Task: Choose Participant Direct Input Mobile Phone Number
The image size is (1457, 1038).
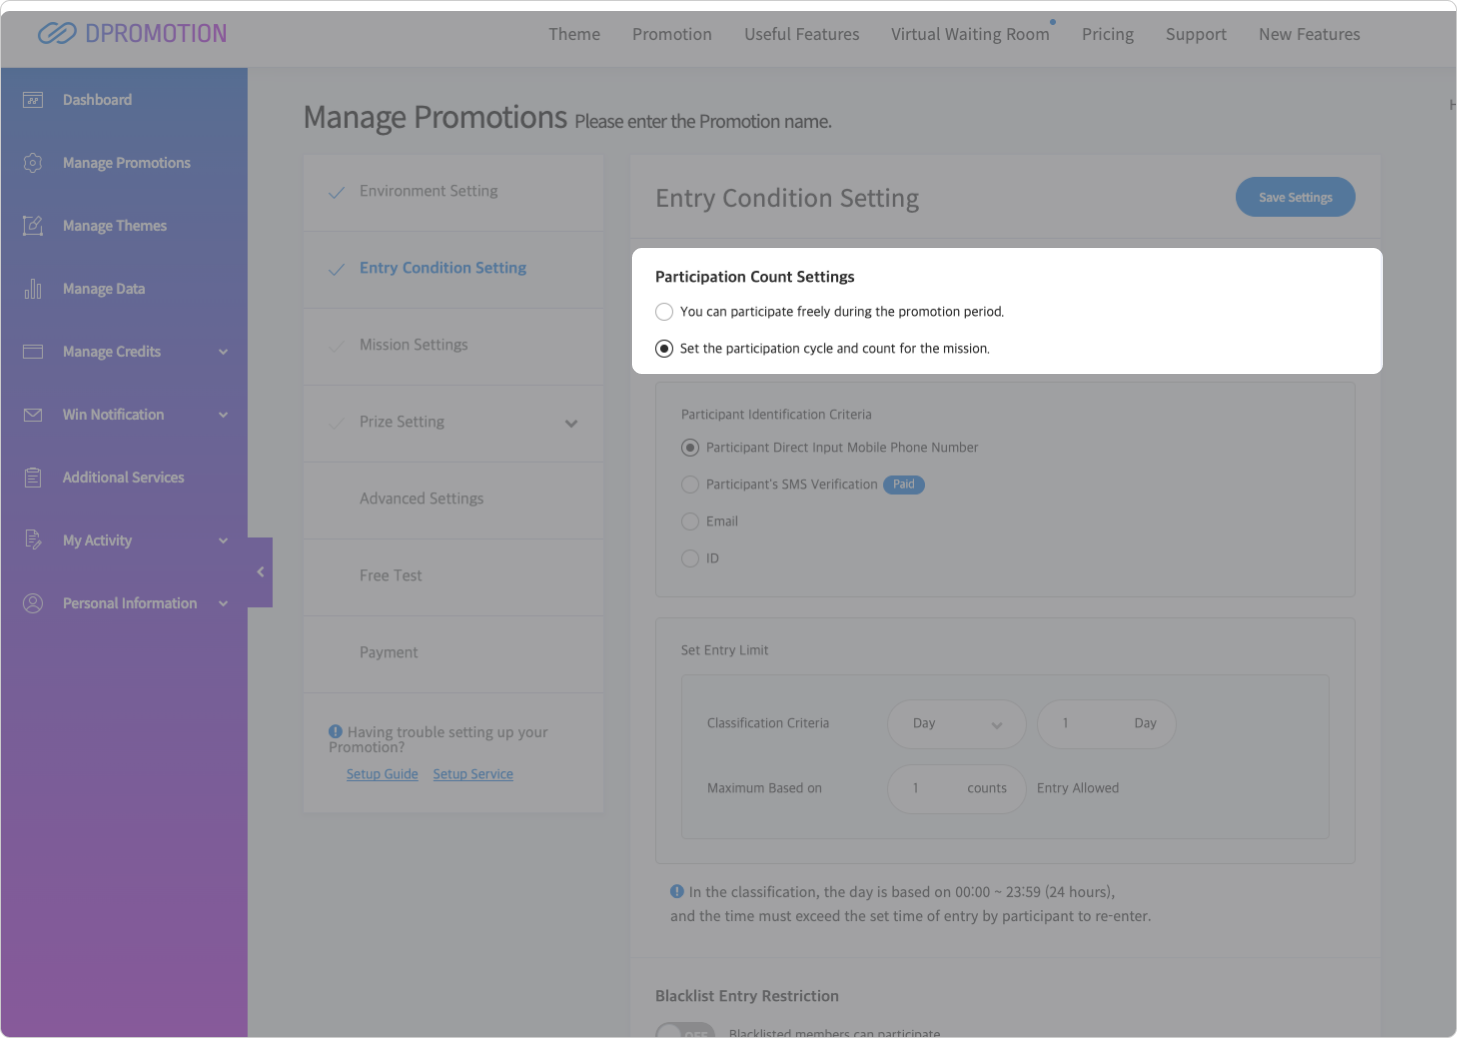Action: (690, 448)
